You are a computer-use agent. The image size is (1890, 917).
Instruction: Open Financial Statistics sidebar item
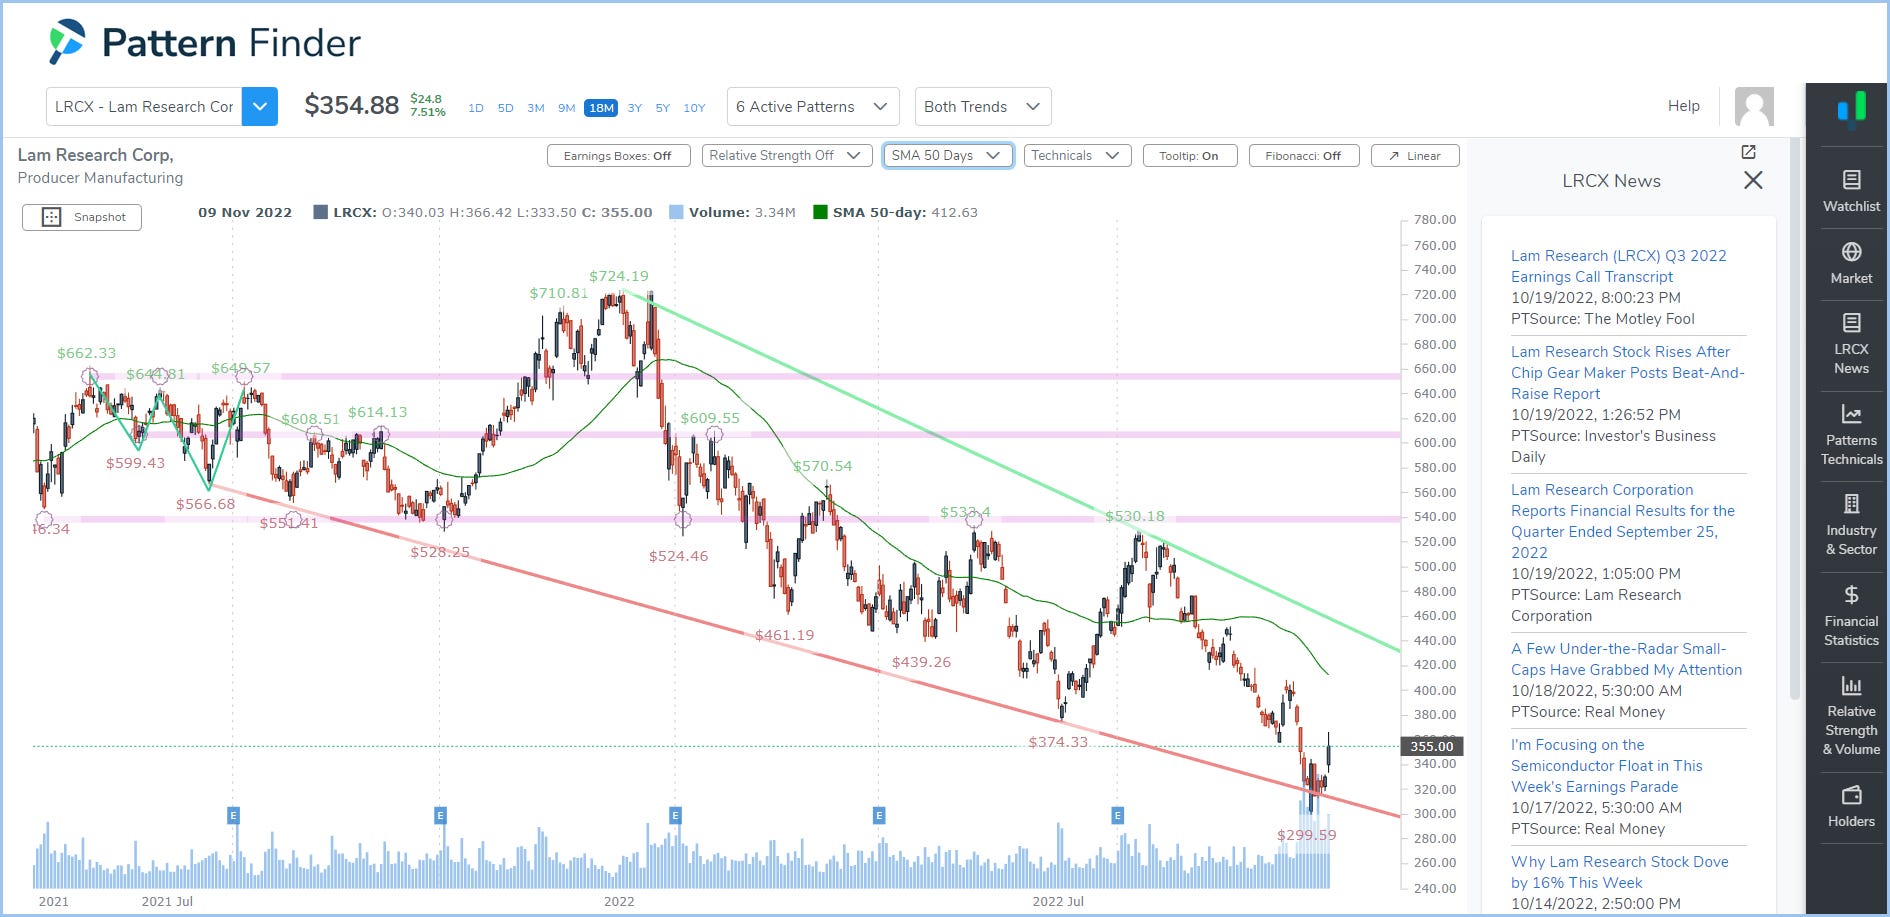[1851, 616]
